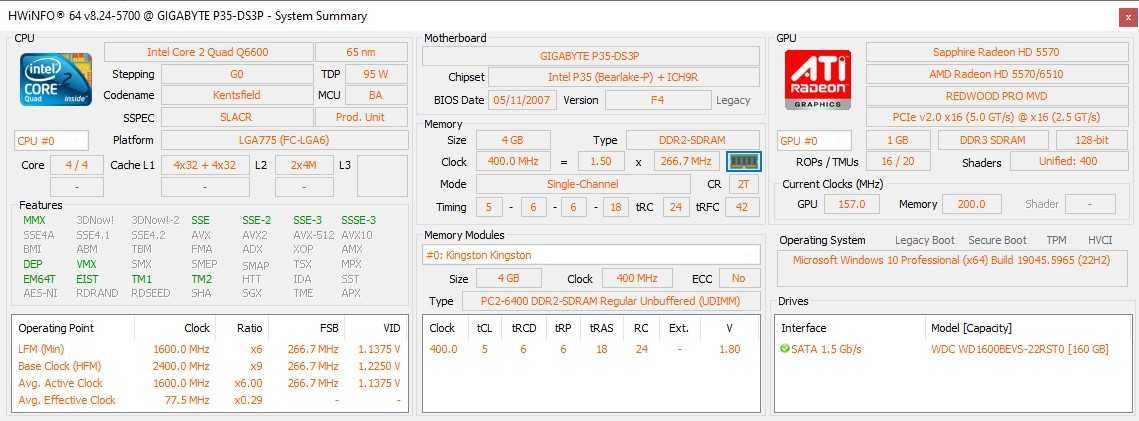This screenshot has width=1139, height=421.
Task: Click the ROPs / TMUs 16 / 20 value
Action: [x=899, y=161]
